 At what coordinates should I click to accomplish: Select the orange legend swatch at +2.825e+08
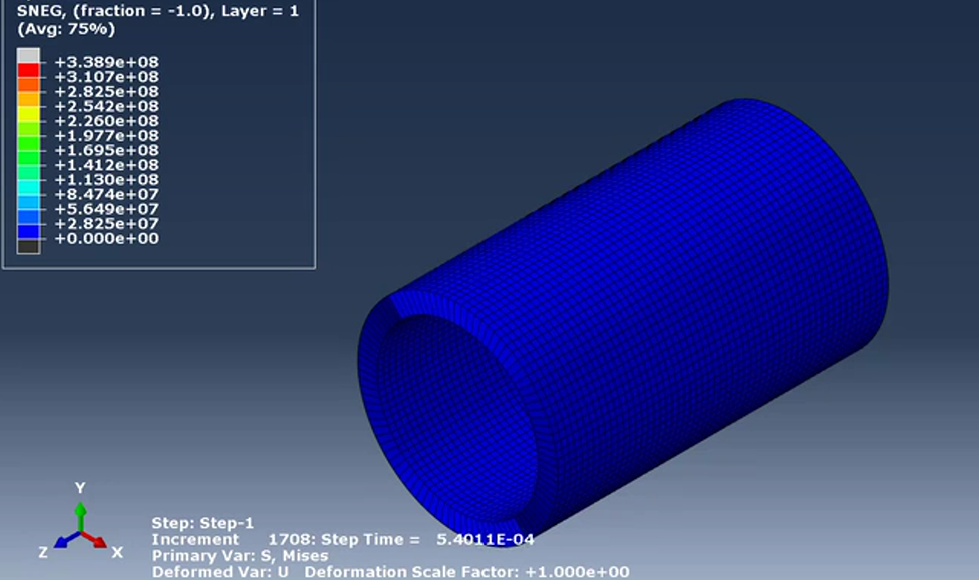click(x=28, y=84)
